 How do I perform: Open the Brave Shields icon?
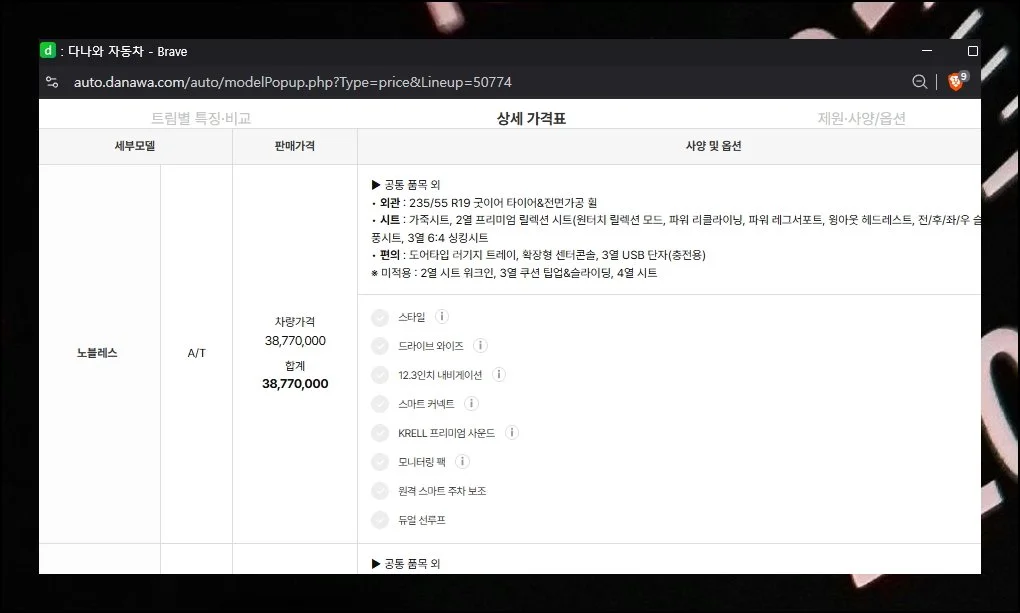pyautogui.click(x=956, y=82)
